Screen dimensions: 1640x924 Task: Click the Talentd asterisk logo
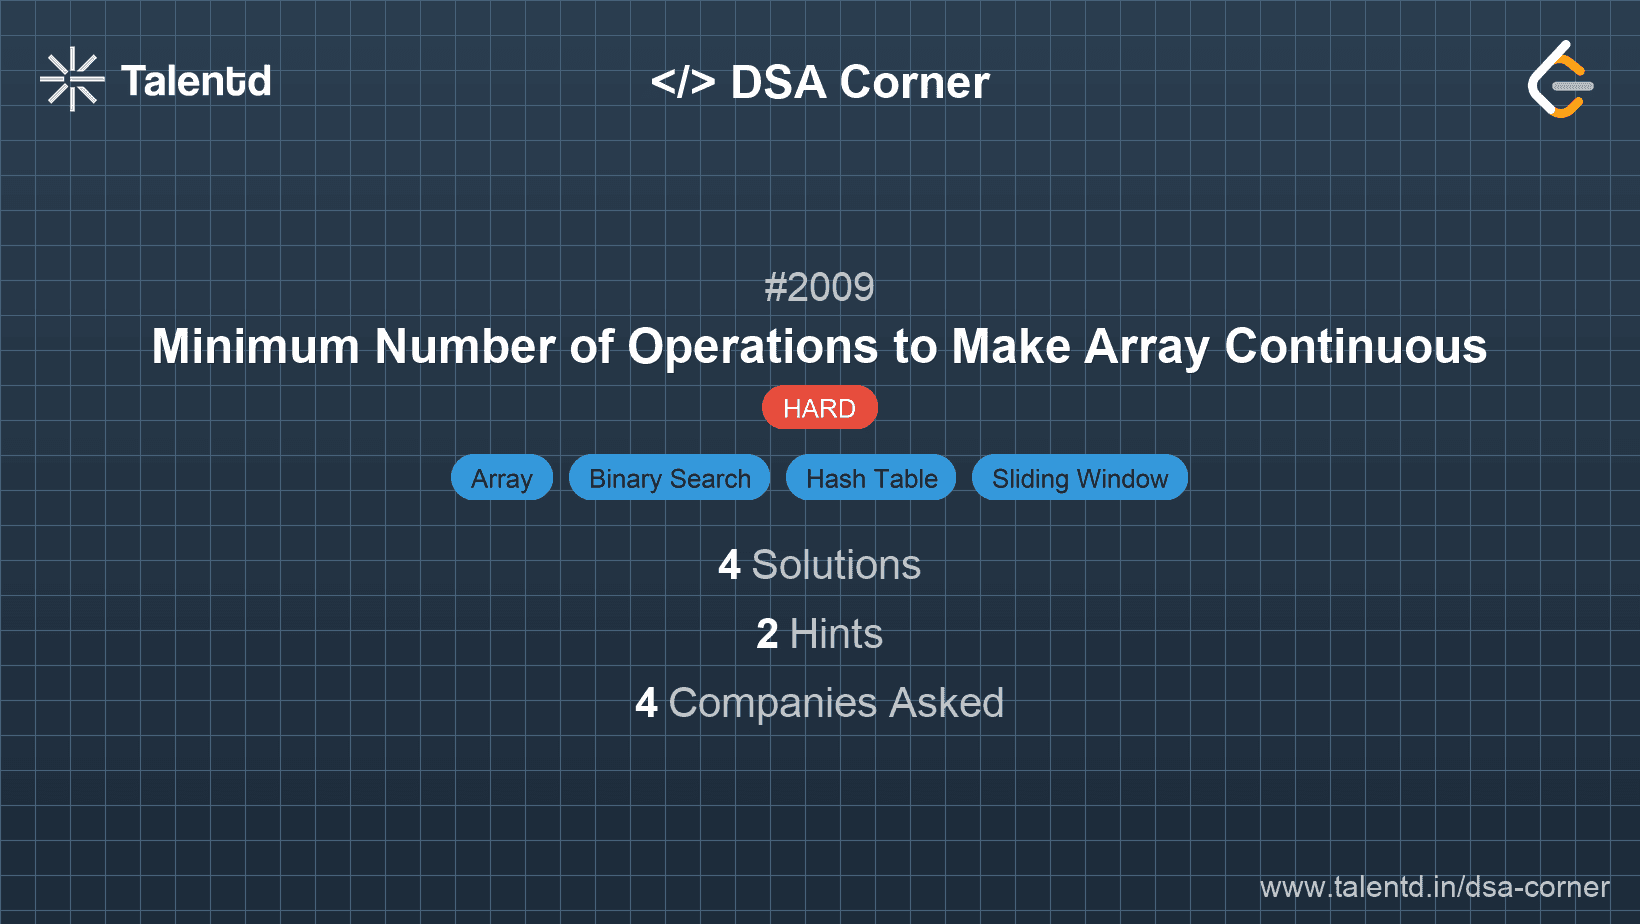pos(71,79)
